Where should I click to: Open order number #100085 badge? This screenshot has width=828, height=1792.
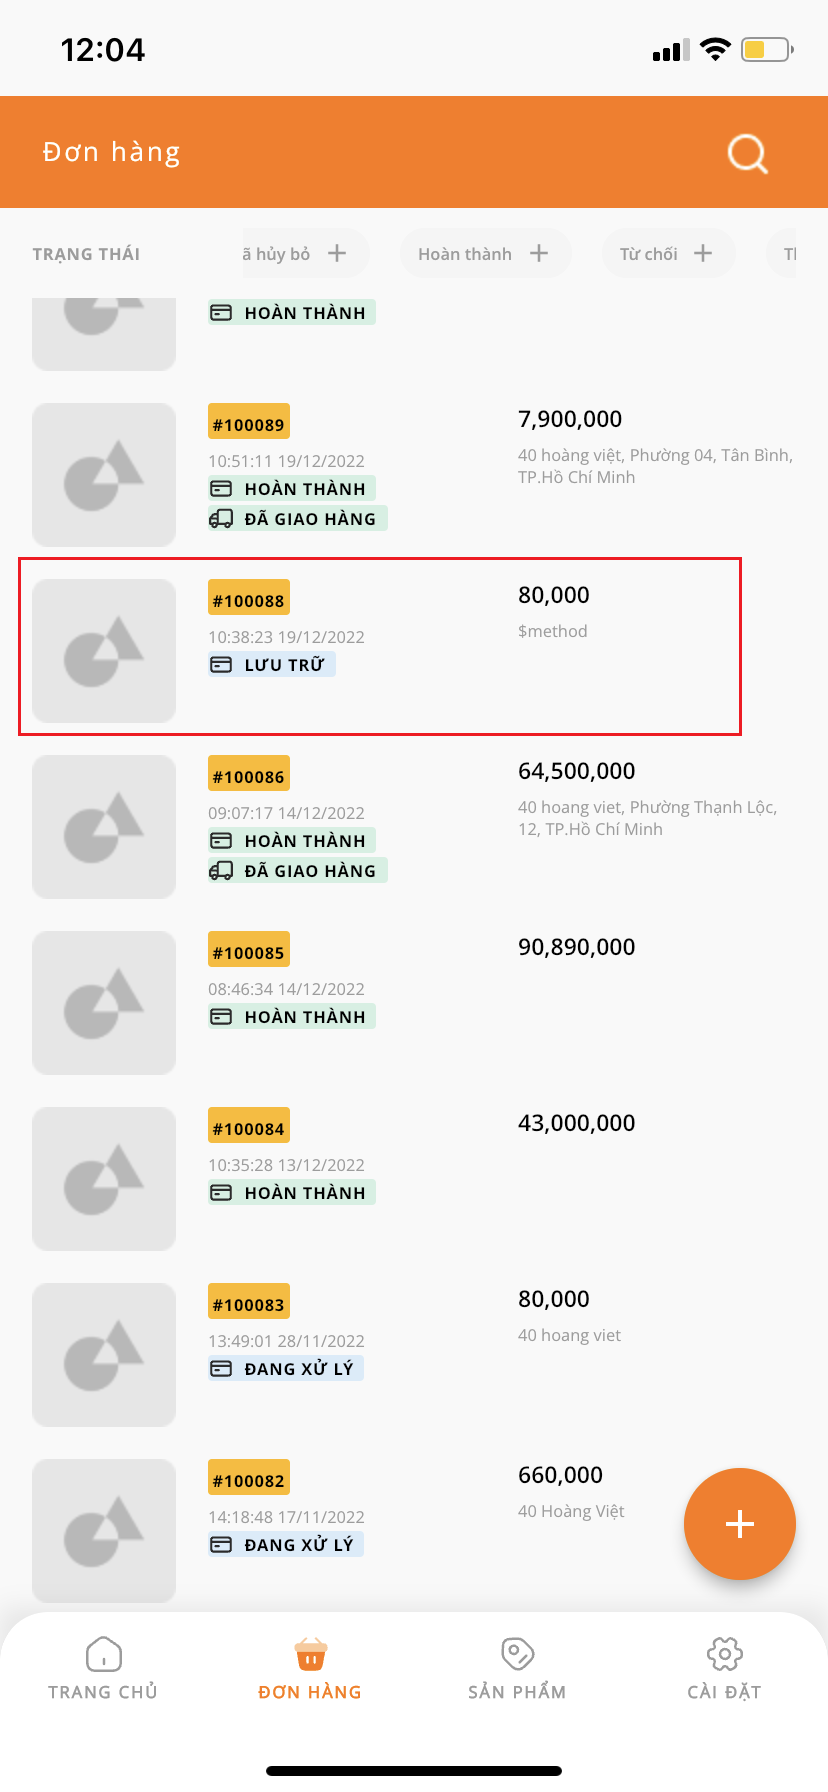(x=249, y=953)
